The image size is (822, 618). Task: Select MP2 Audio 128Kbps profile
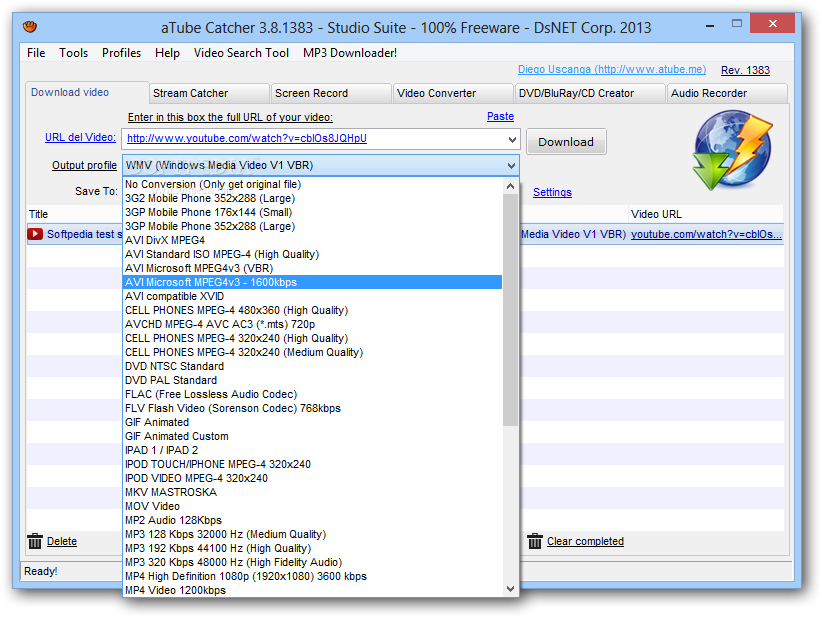(x=312, y=520)
